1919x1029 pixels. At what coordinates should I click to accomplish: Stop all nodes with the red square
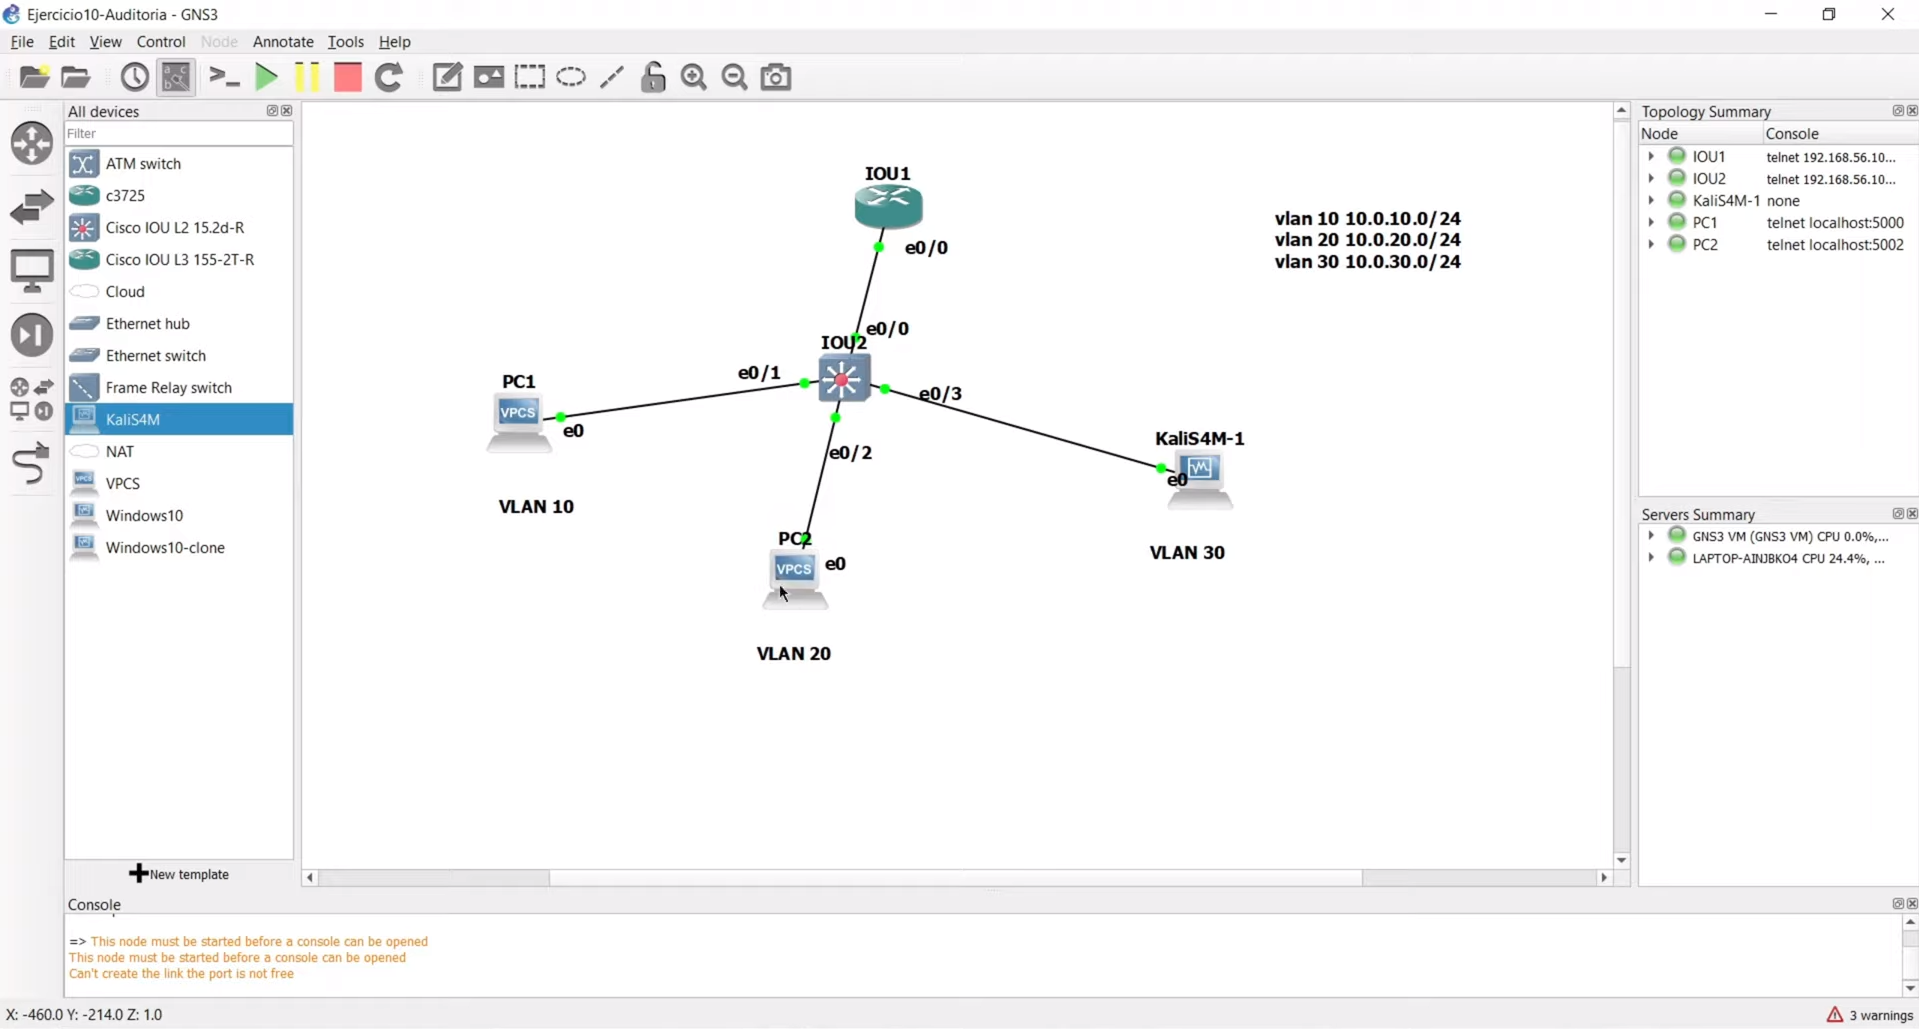[347, 77]
